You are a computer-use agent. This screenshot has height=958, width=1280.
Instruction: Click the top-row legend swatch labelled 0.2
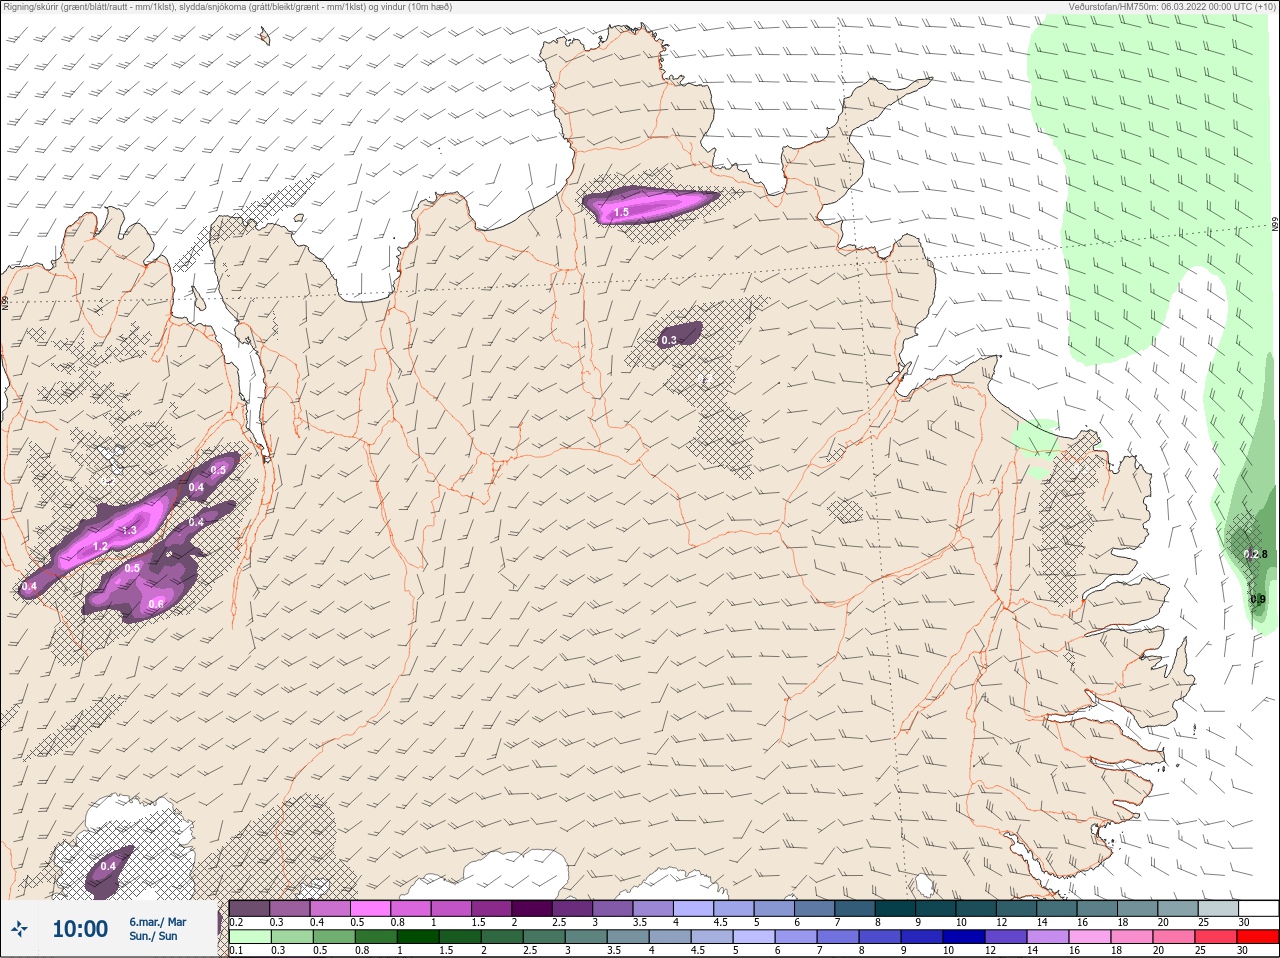pos(249,908)
